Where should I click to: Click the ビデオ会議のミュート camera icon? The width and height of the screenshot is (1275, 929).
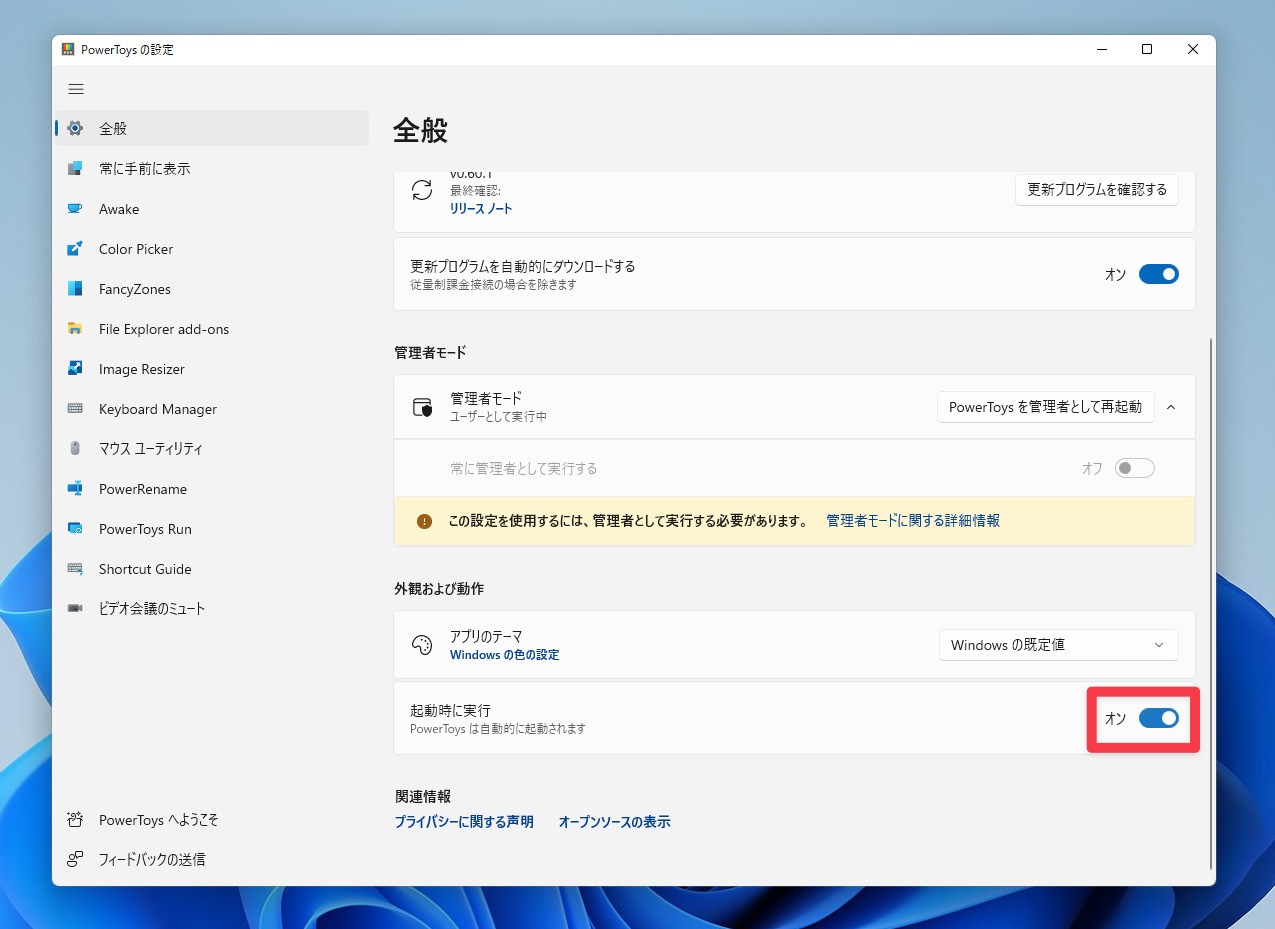tap(75, 609)
